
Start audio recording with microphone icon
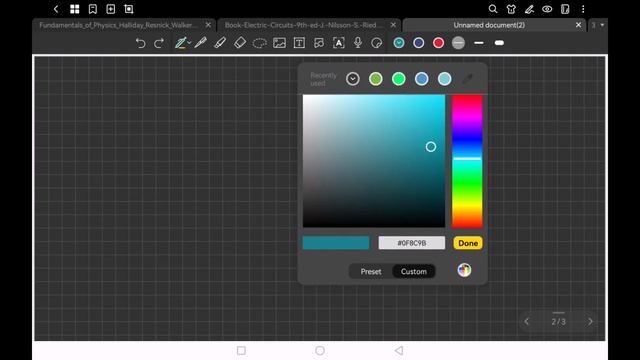coord(358,43)
